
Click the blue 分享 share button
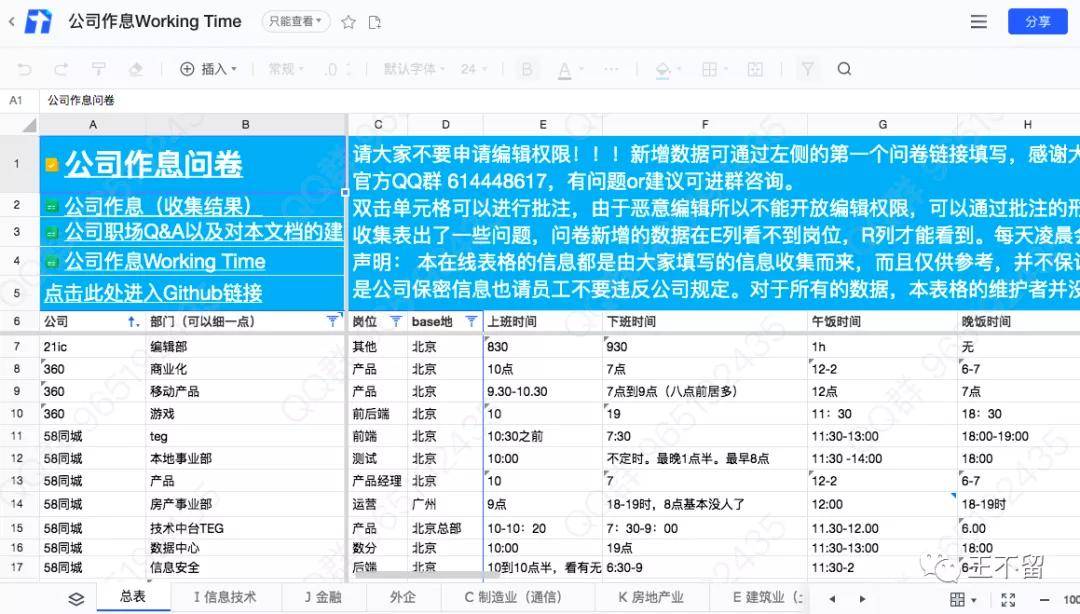(x=1037, y=21)
